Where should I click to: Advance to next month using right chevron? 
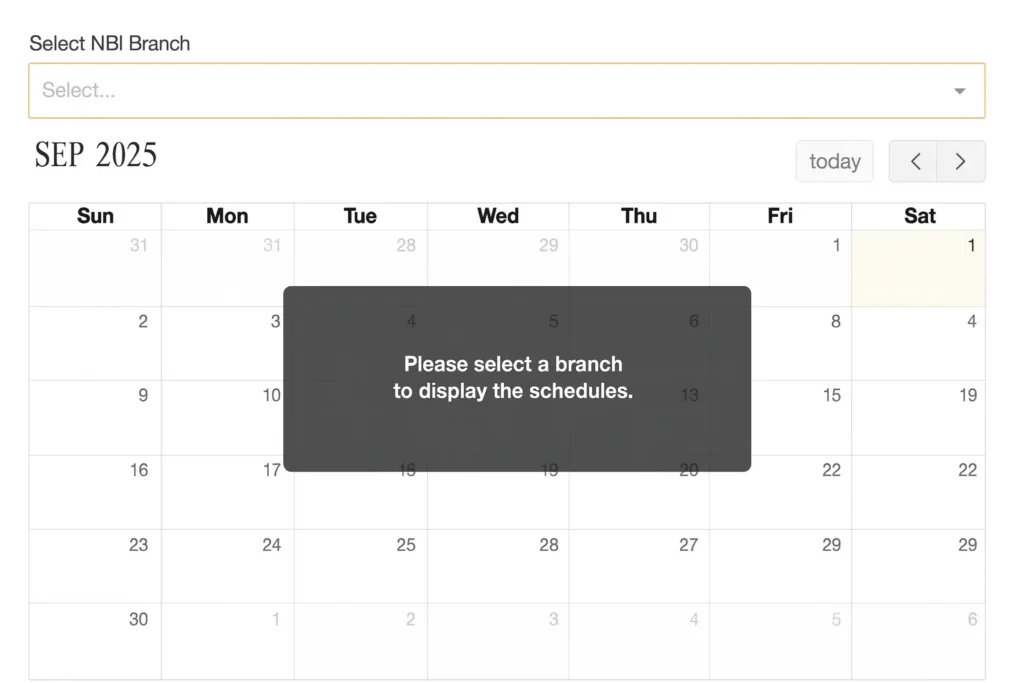[x=961, y=162]
